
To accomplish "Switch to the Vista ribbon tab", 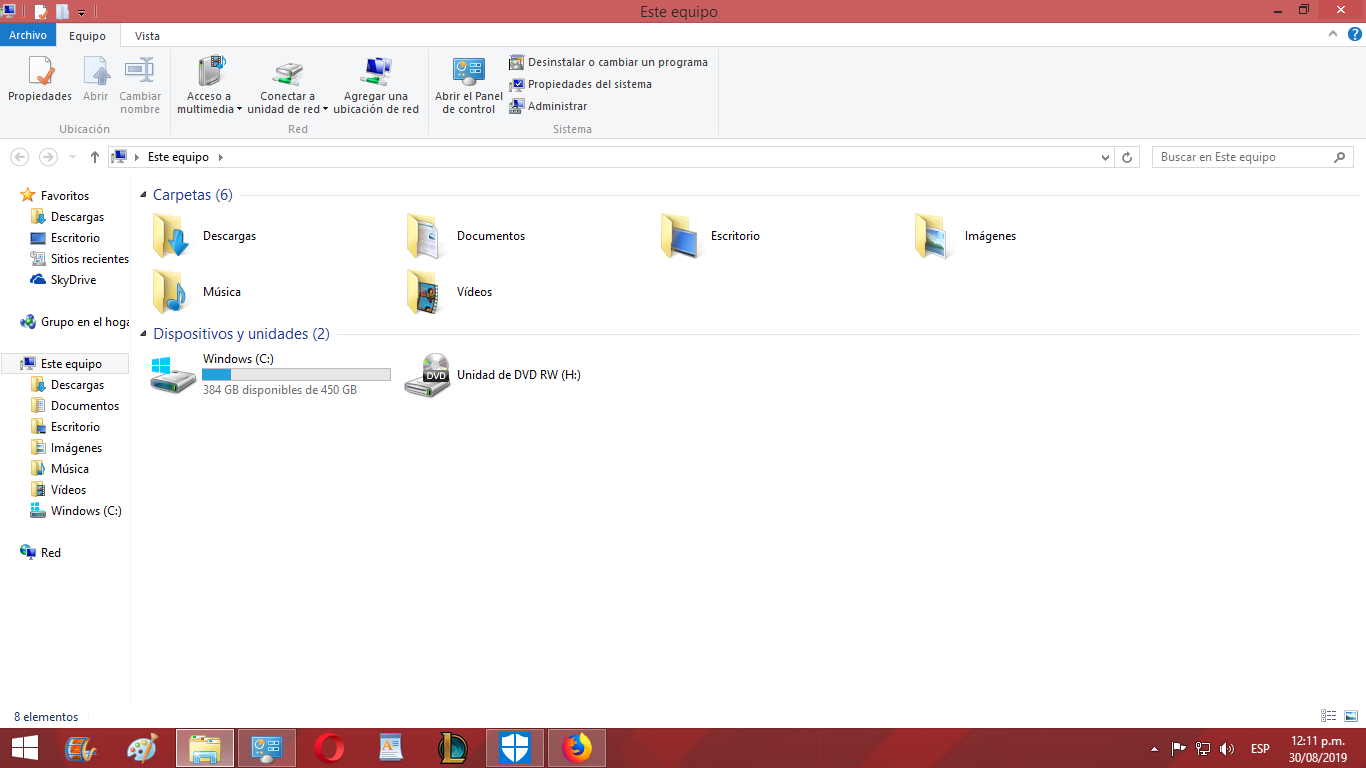I will coord(147,35).
